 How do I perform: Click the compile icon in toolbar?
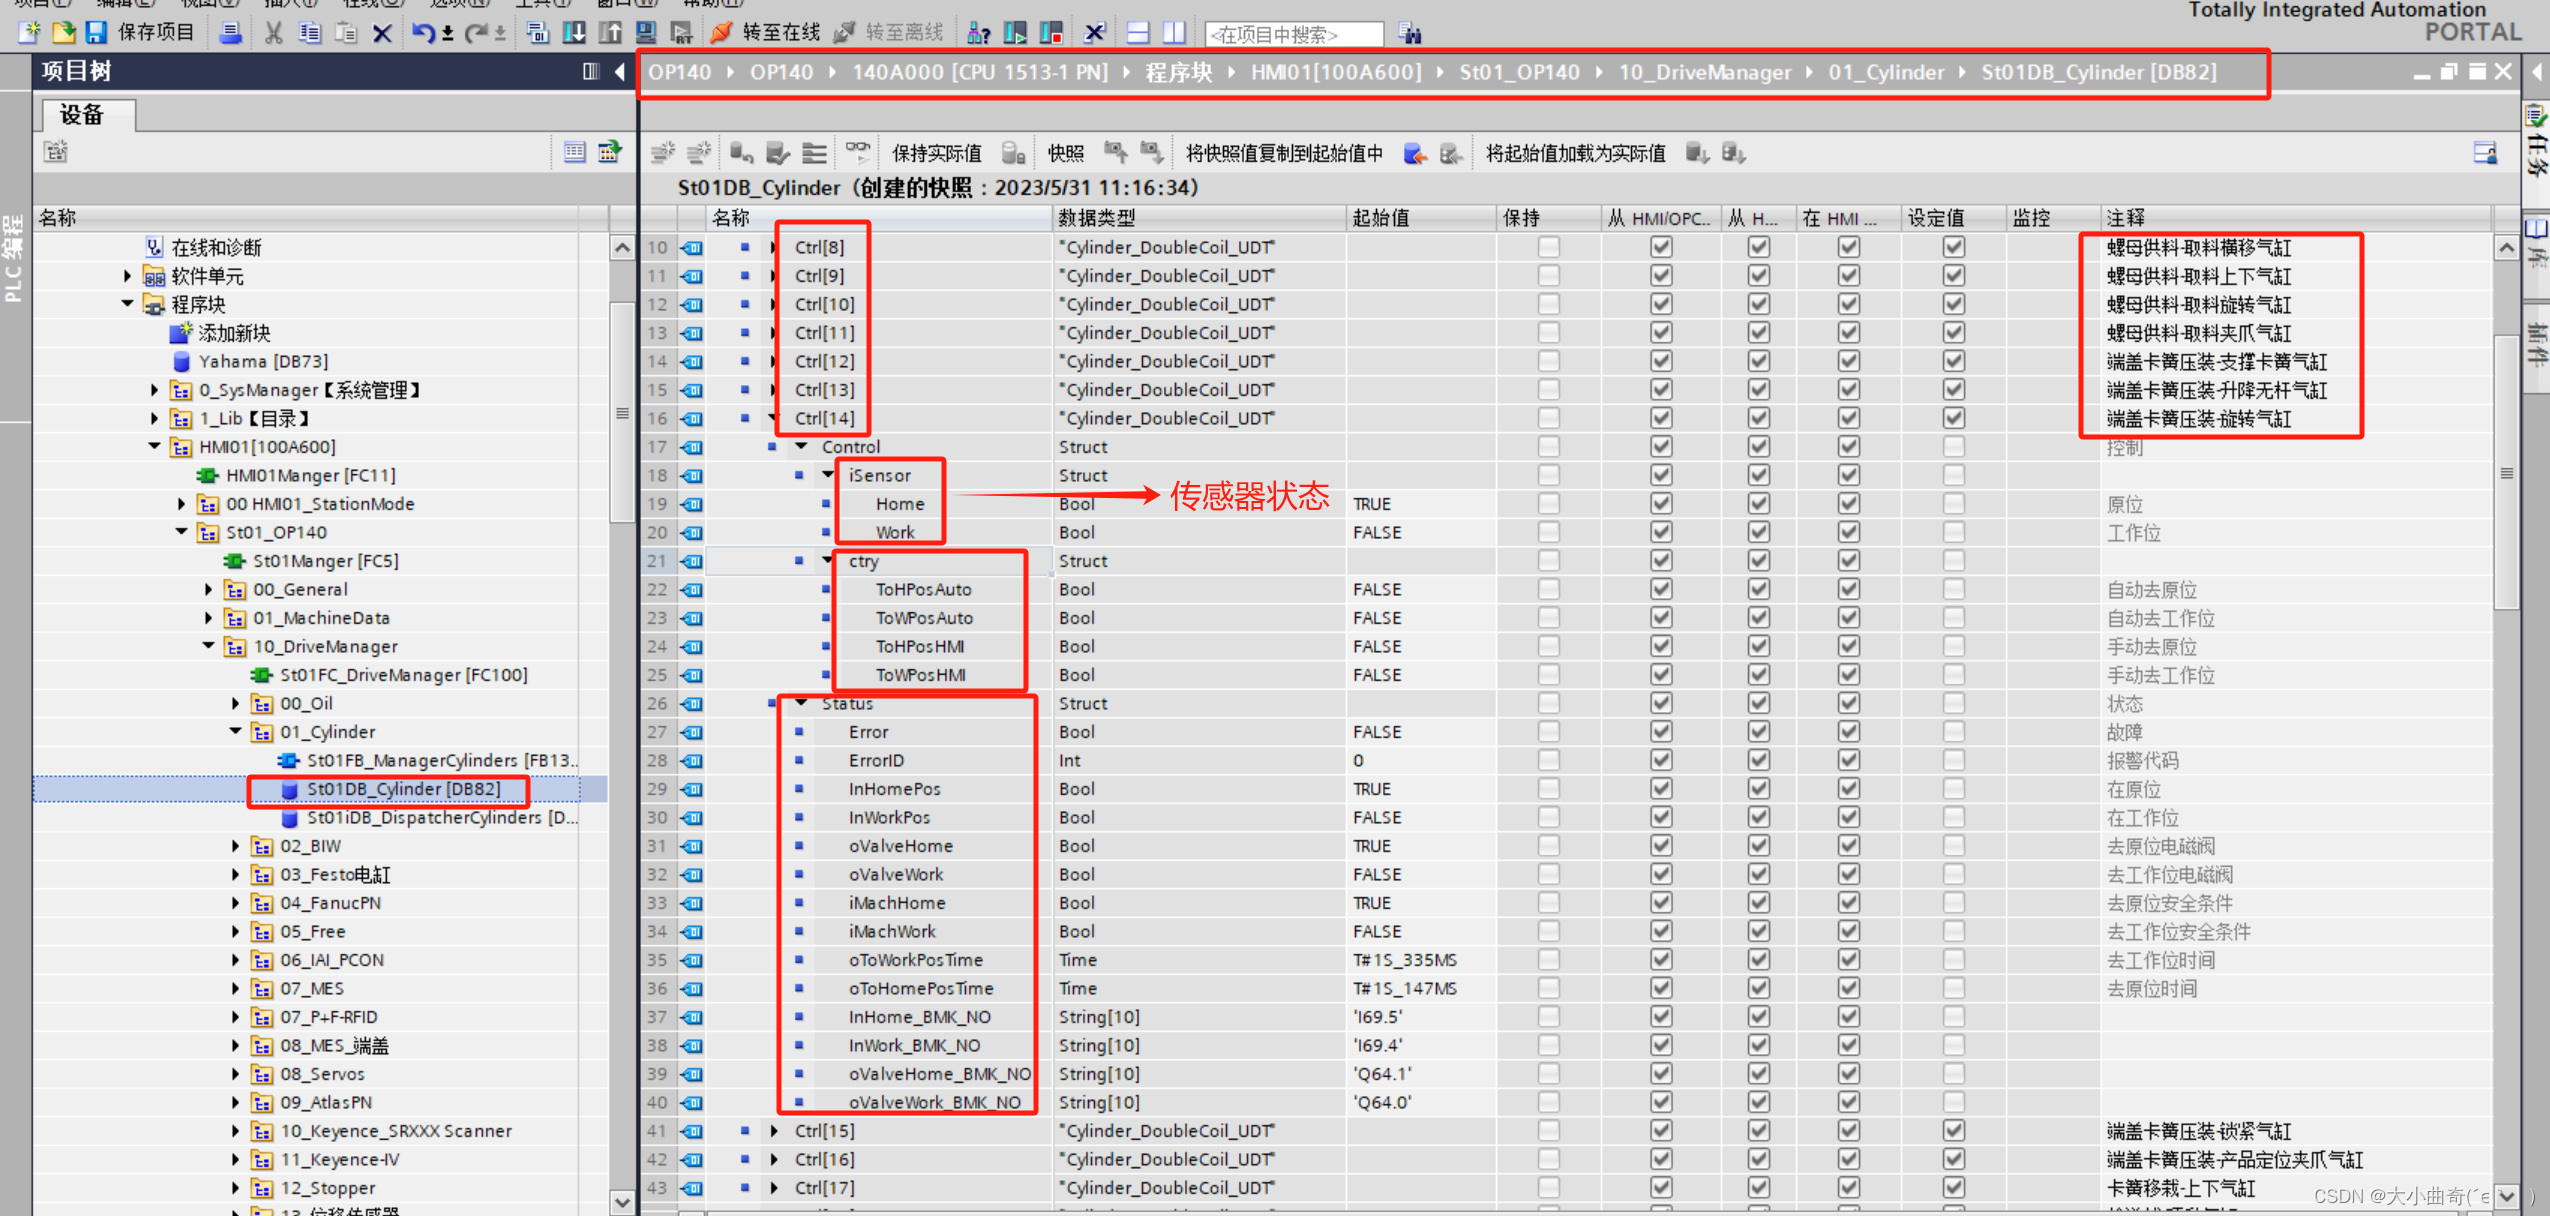pos(538,33)
